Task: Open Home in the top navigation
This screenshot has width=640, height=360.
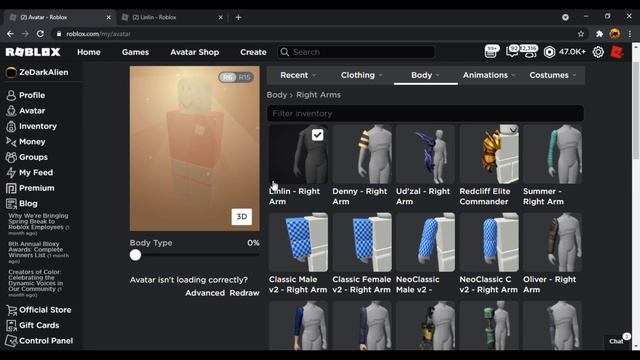Action: 89,52
